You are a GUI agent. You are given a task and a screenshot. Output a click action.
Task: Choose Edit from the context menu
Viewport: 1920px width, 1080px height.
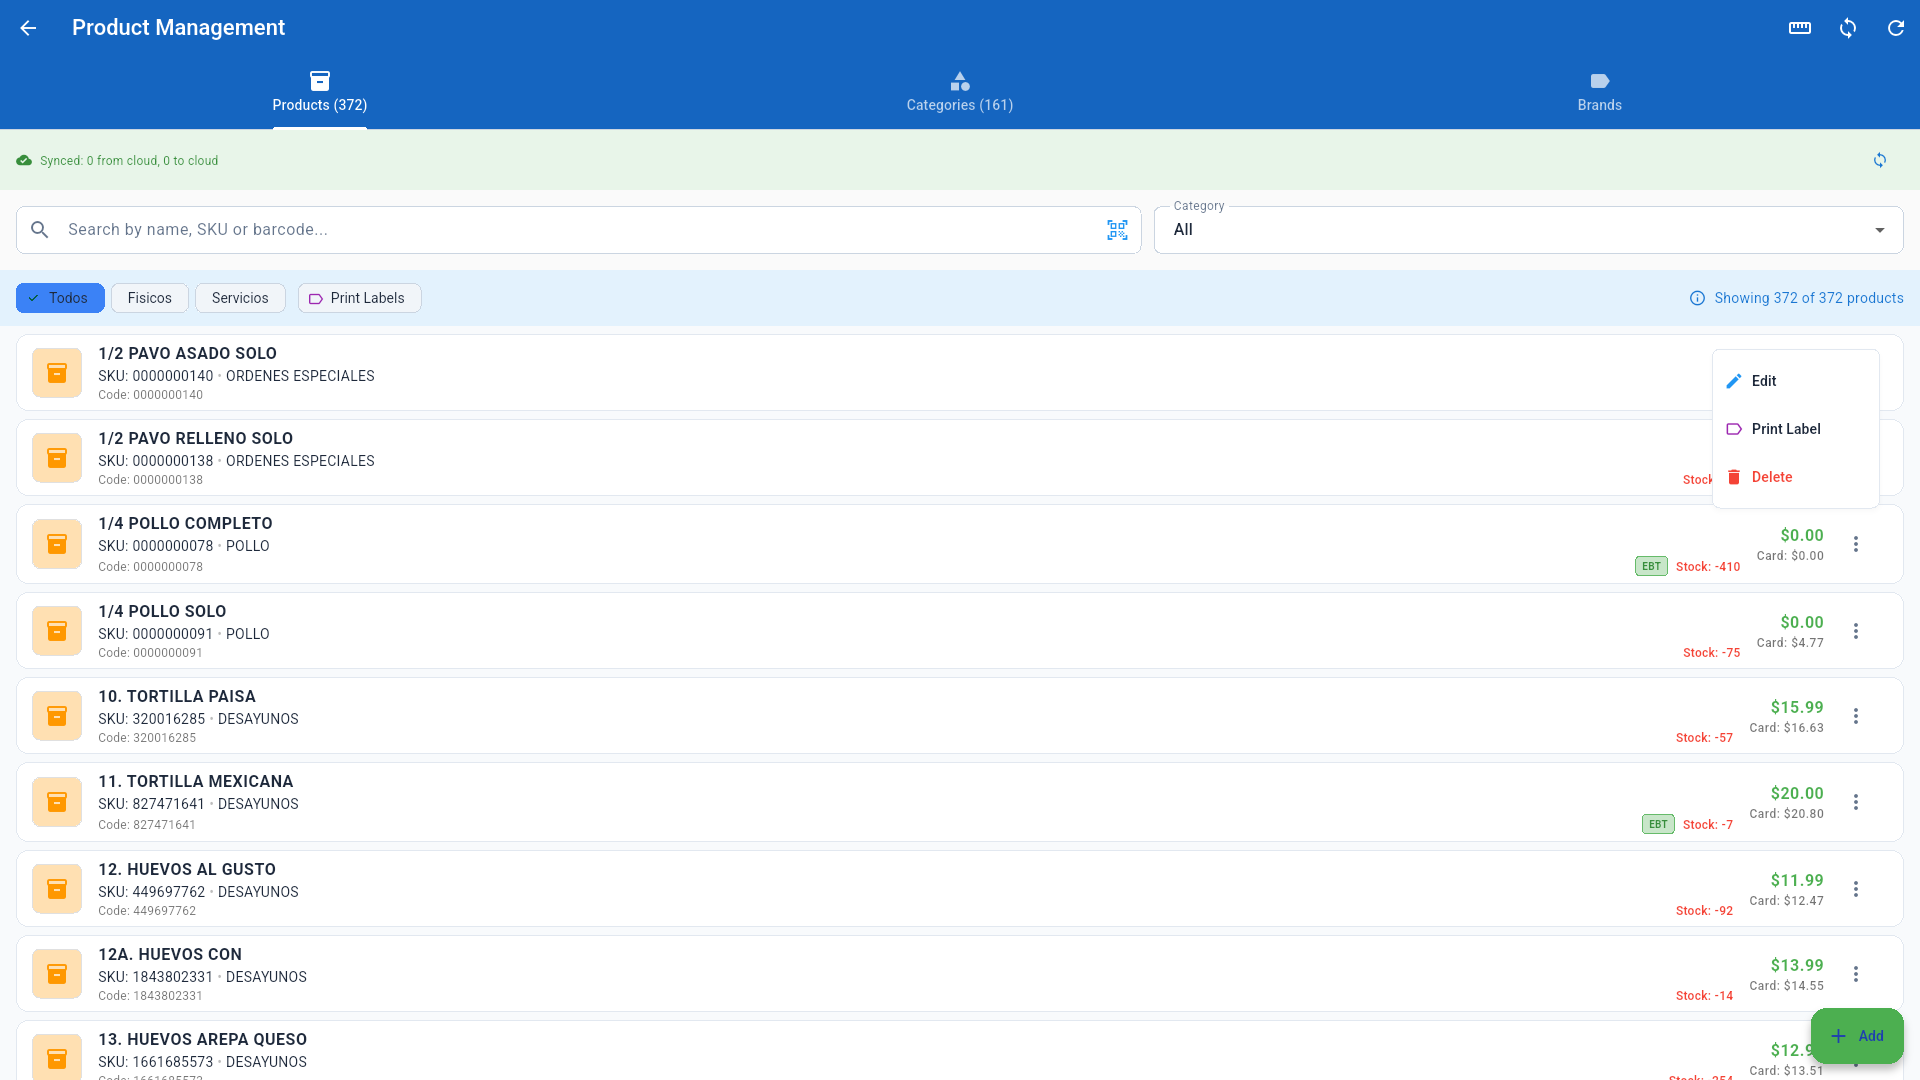click(1796, 381)
